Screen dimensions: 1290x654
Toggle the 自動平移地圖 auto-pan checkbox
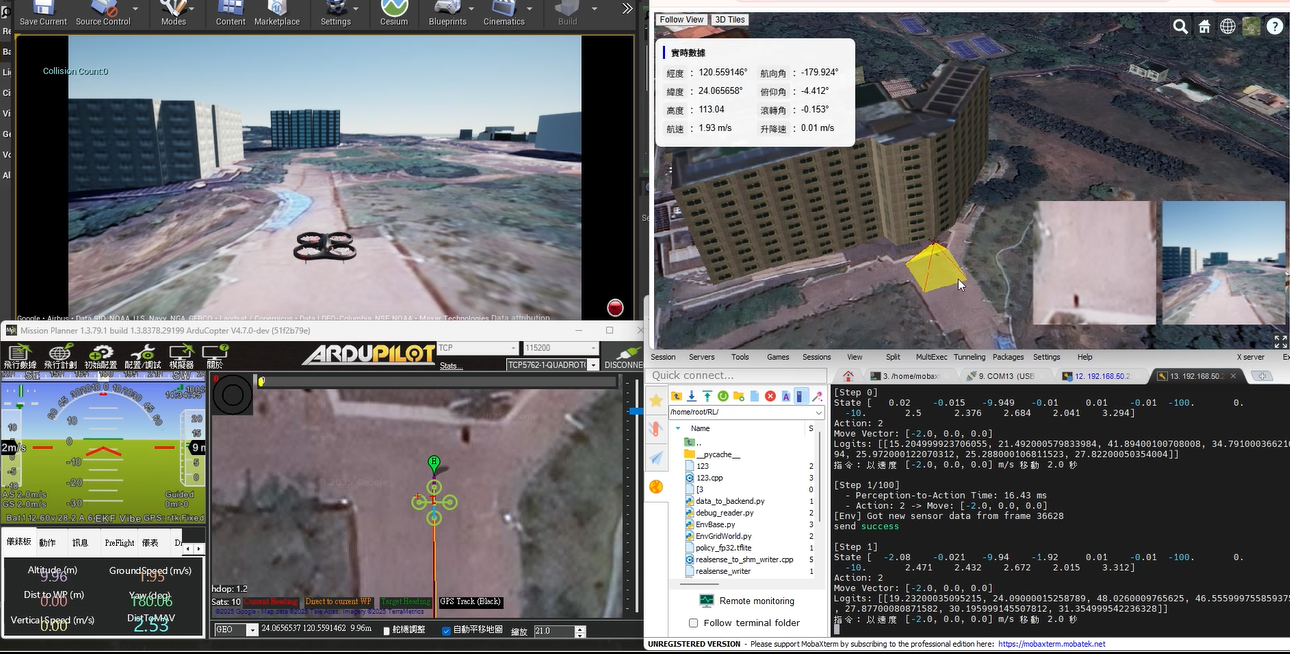coord(446,631)
